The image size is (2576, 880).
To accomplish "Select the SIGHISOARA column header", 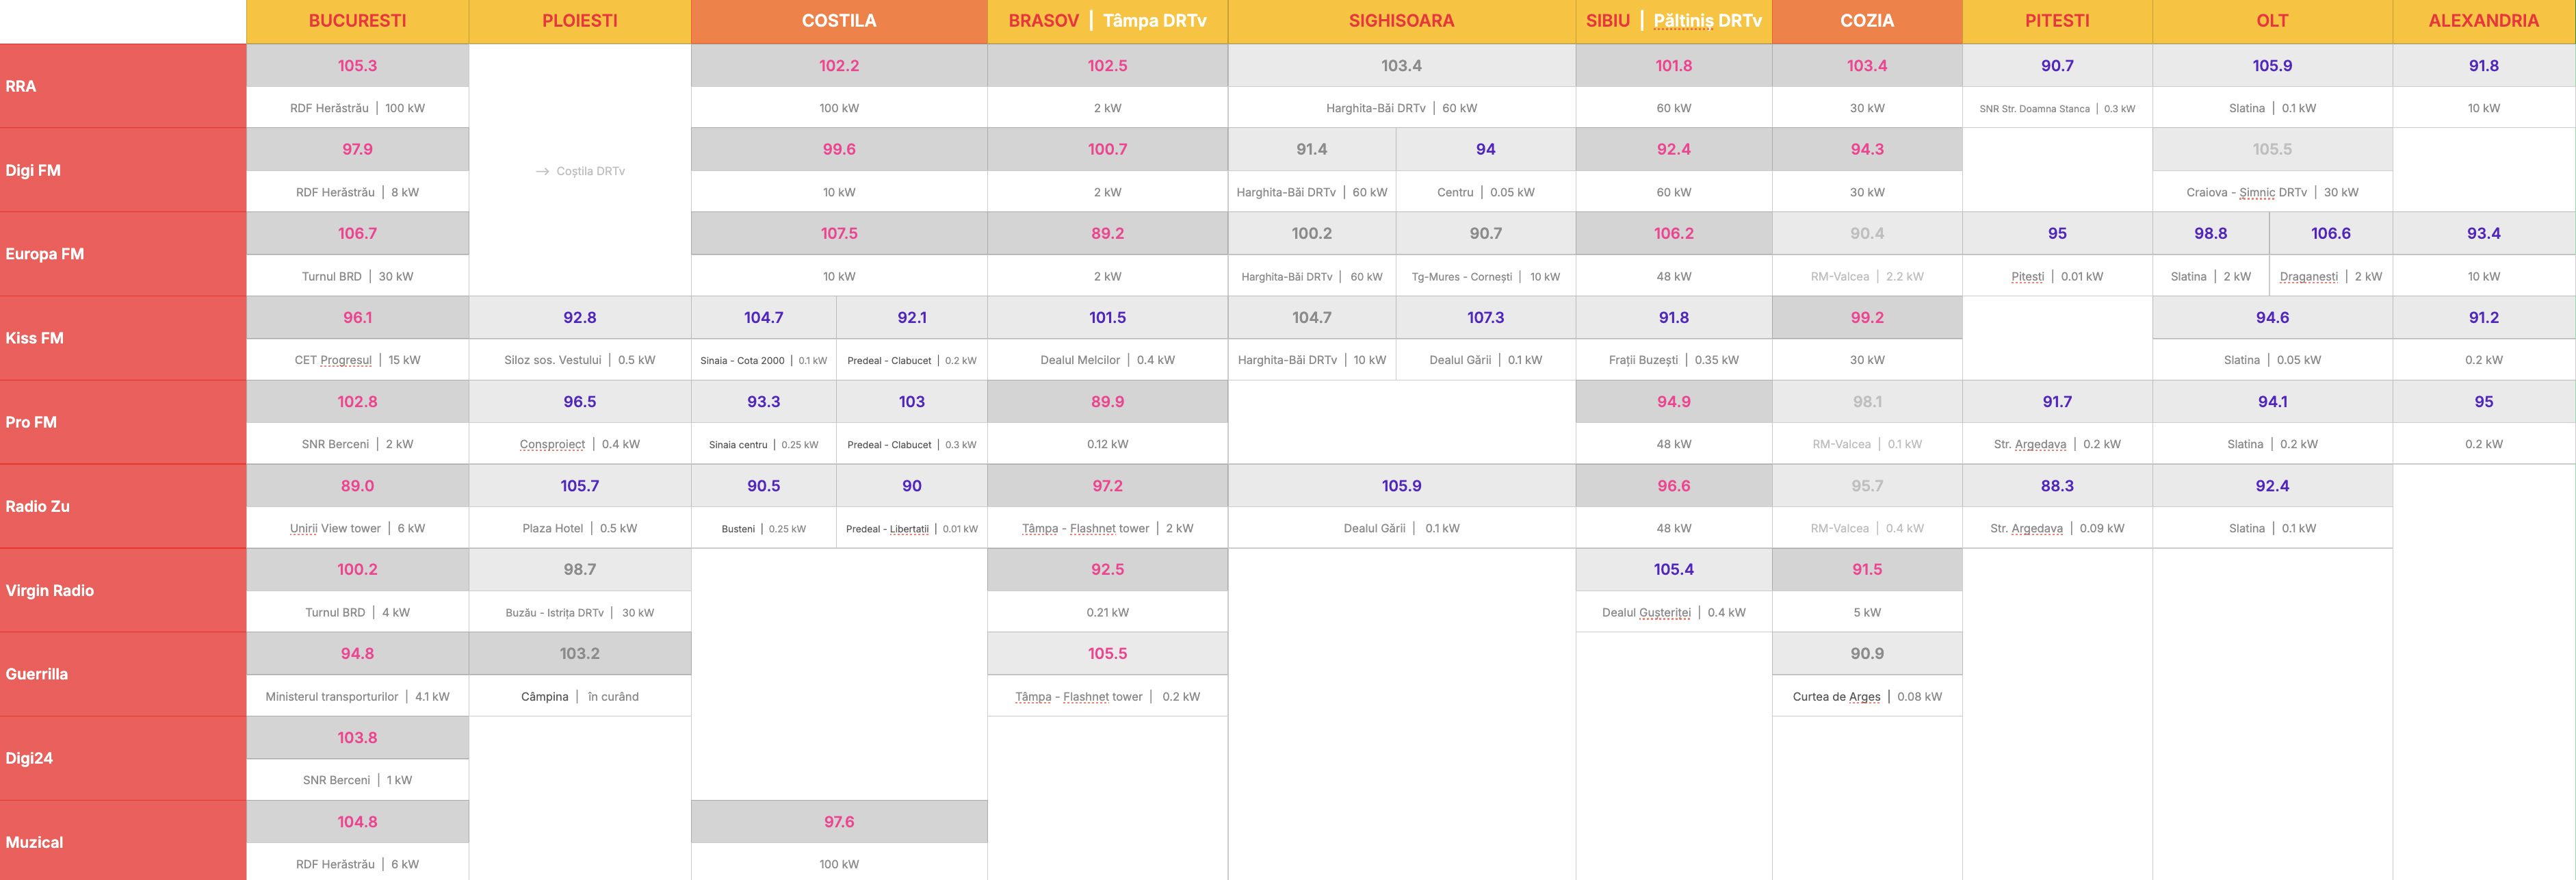I will 1401,21.
